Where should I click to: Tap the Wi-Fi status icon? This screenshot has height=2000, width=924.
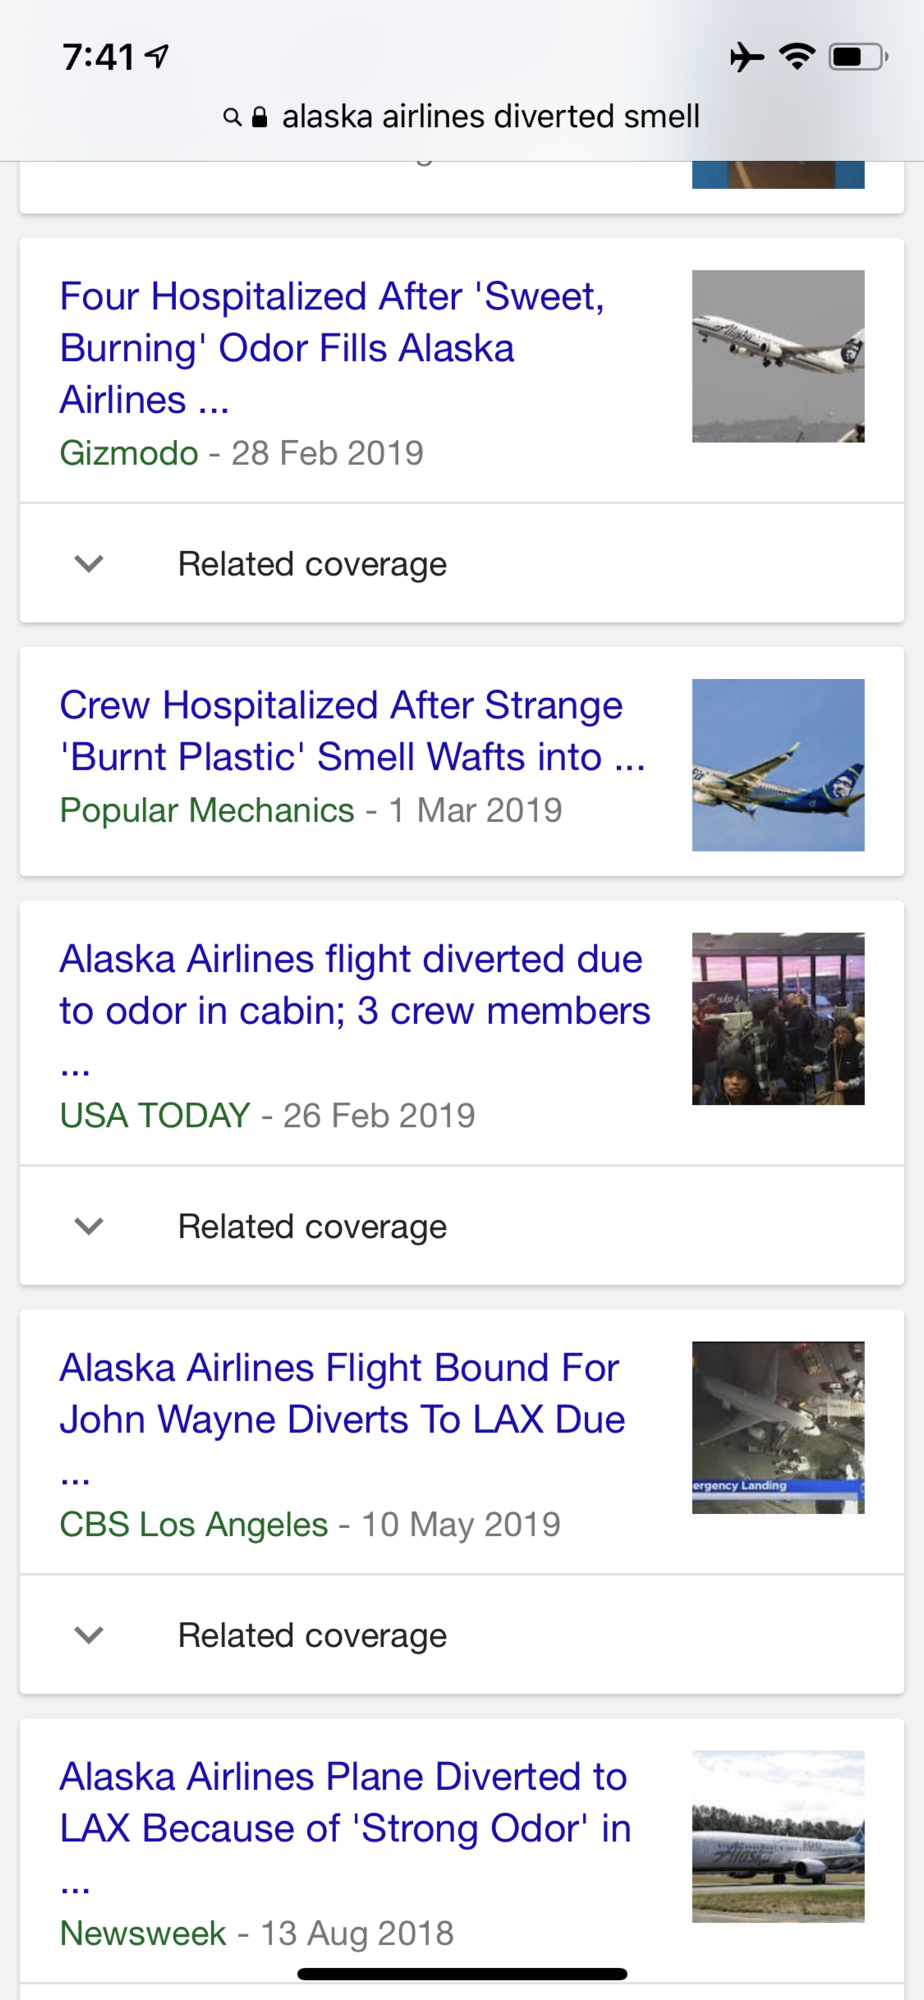[x=797, y=57]
